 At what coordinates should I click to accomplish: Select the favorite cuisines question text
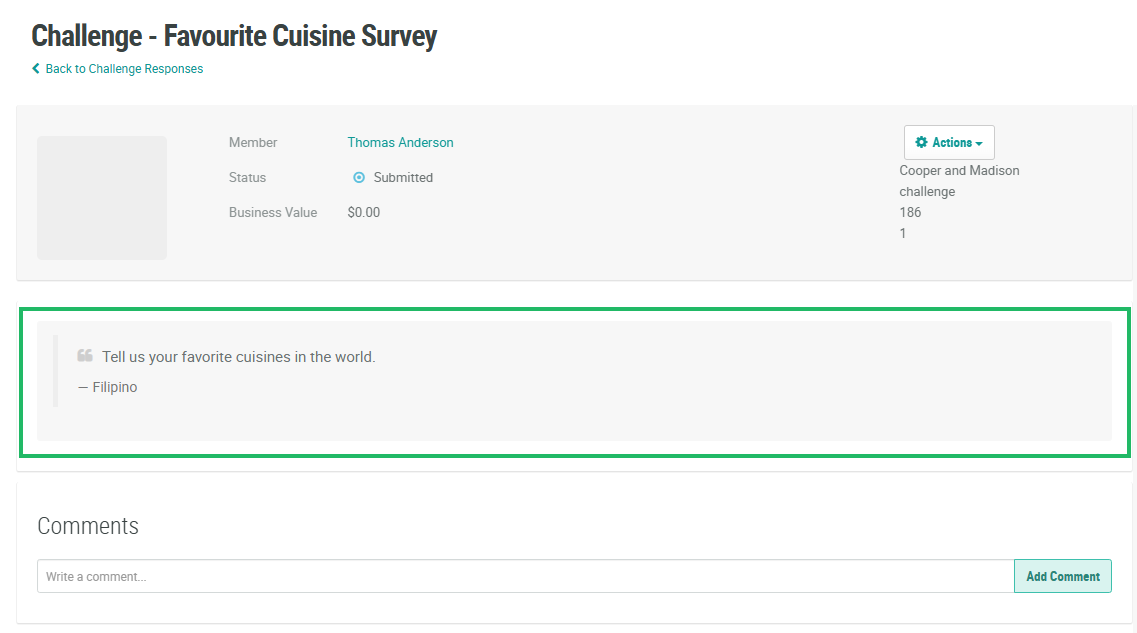(238, 357)
